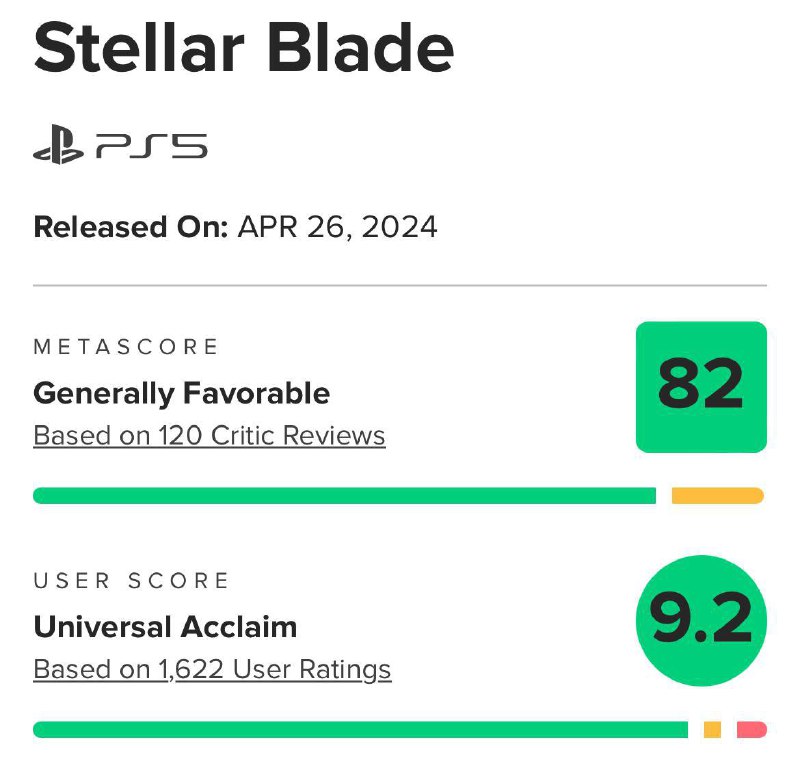Click the 'Generally Favorable' verdict text
The width and height of the screenshot is (800, 759).
[x=181, y=393]
